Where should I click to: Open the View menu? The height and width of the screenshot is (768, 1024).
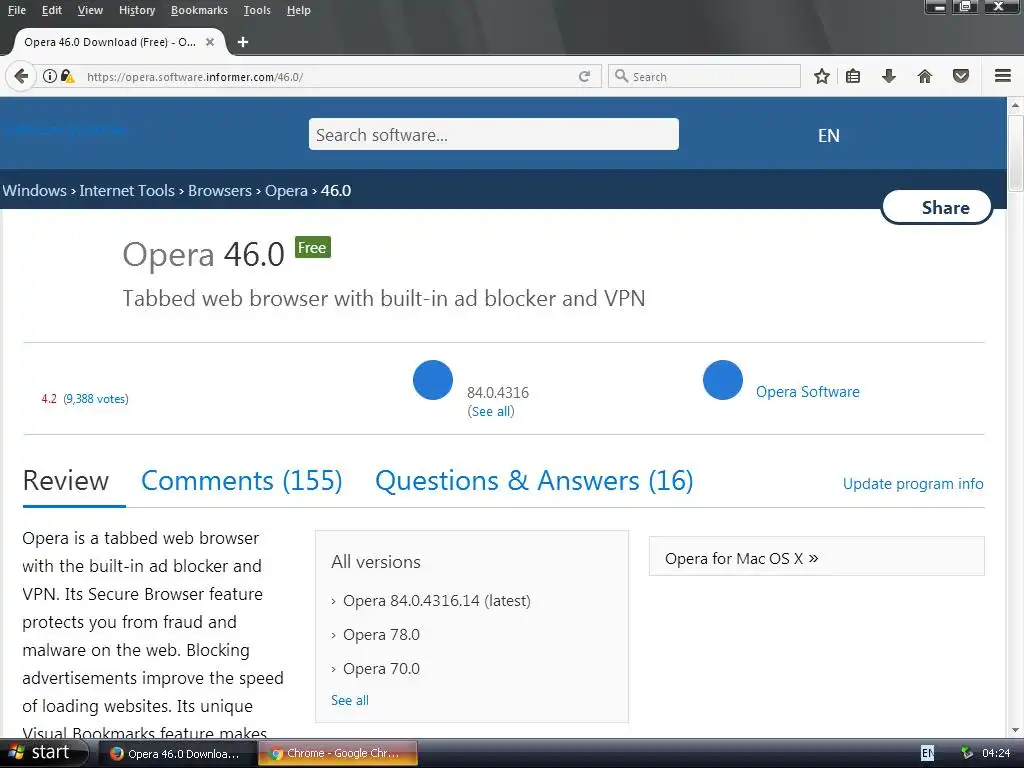point(90,10)
